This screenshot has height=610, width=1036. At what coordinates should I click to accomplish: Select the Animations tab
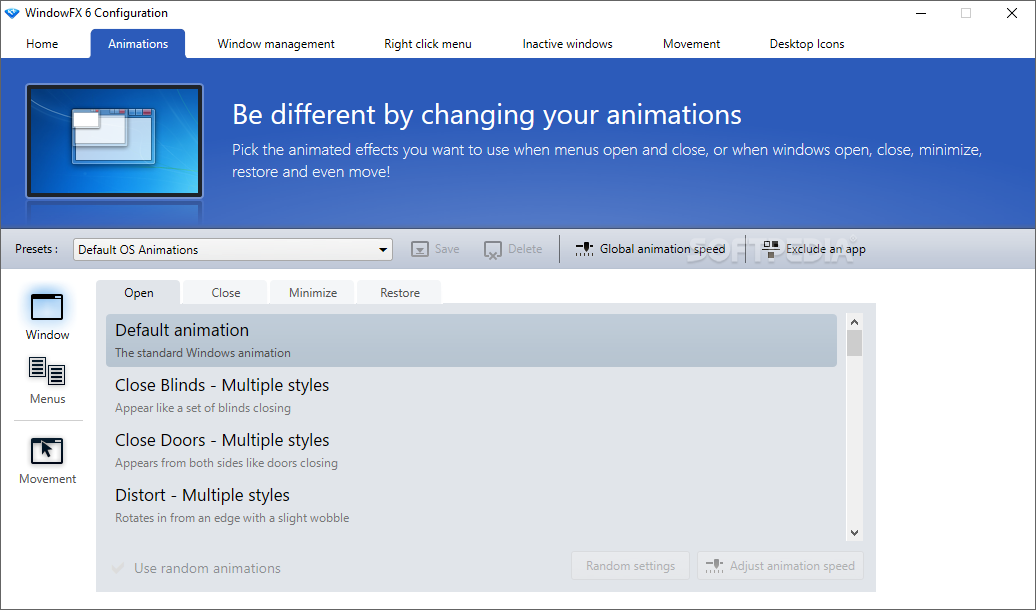coord(138,44)
